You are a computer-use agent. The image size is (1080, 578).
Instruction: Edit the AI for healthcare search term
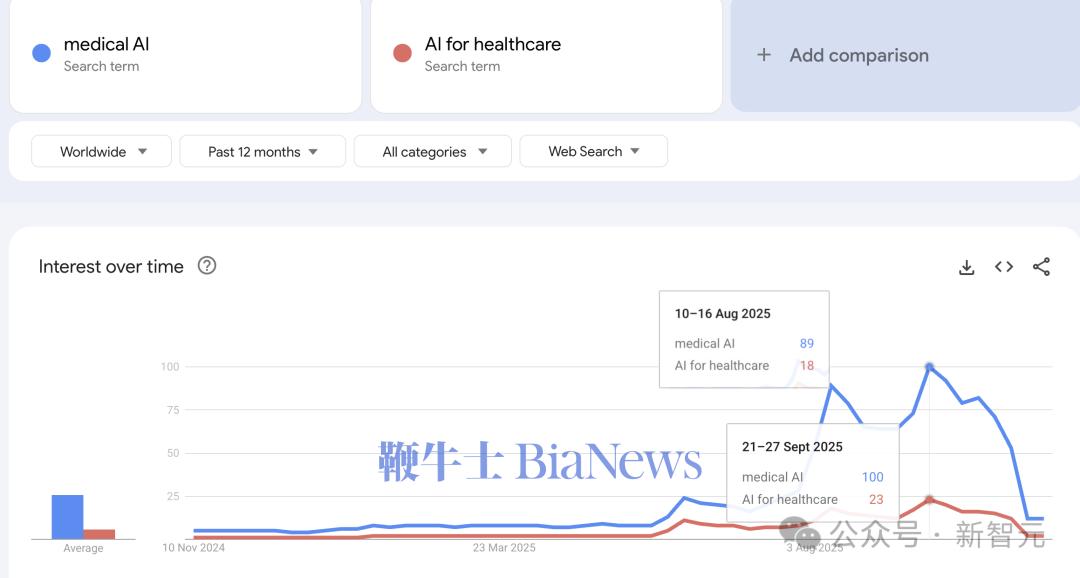click(492, 45)
